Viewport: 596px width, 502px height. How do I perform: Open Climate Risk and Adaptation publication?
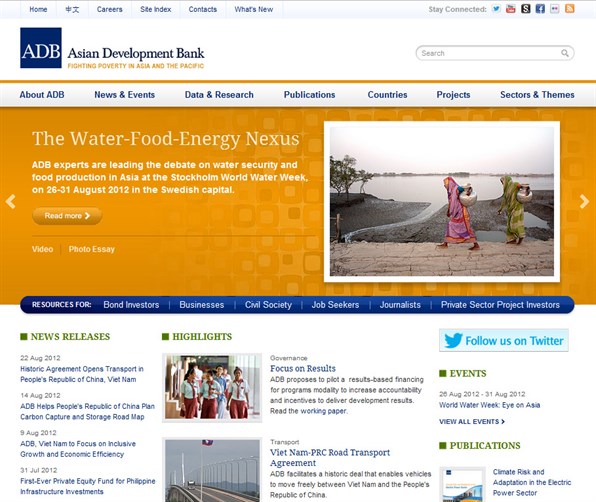532,482
